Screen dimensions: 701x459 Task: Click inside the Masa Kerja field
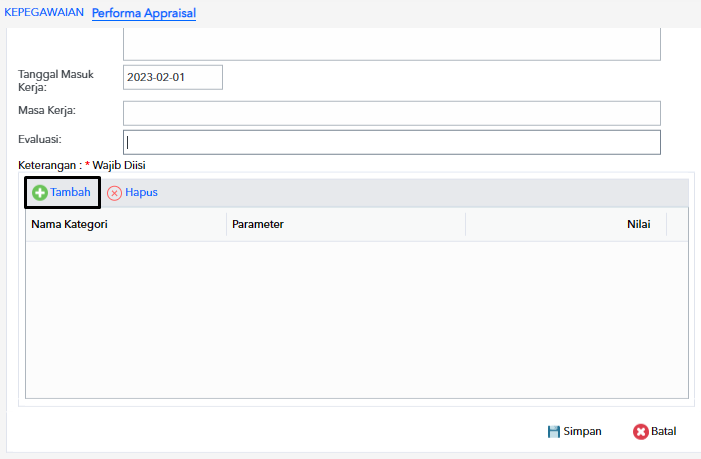click(x=392, y=113)
